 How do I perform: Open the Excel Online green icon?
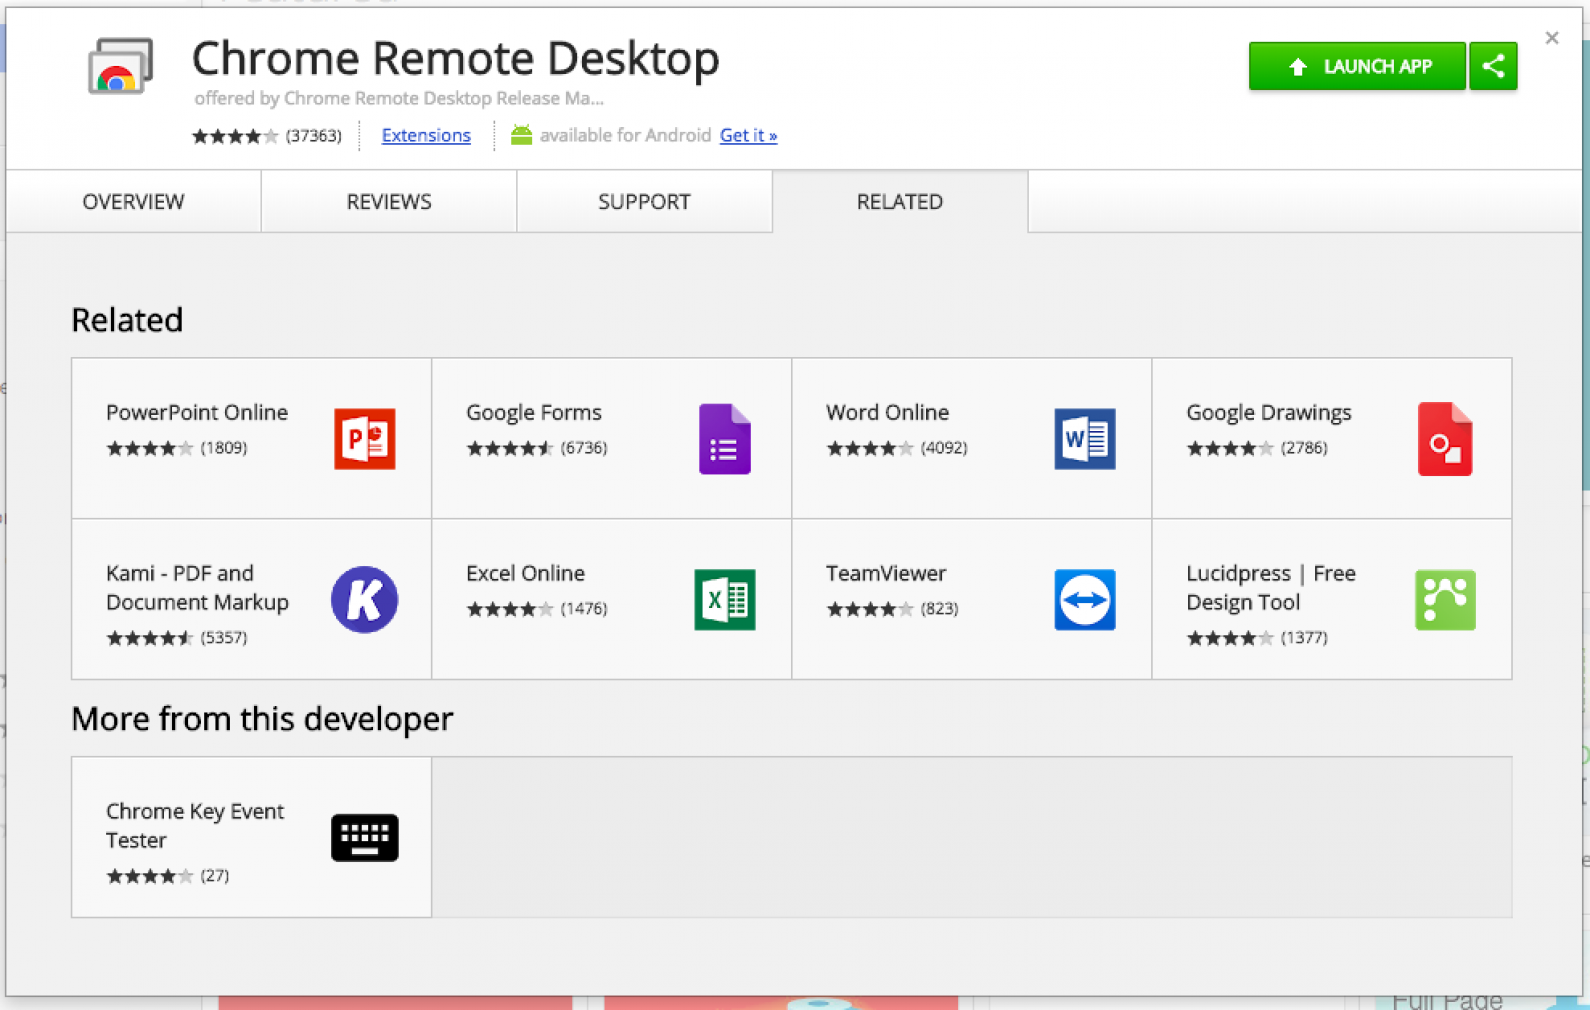point(724,599)
